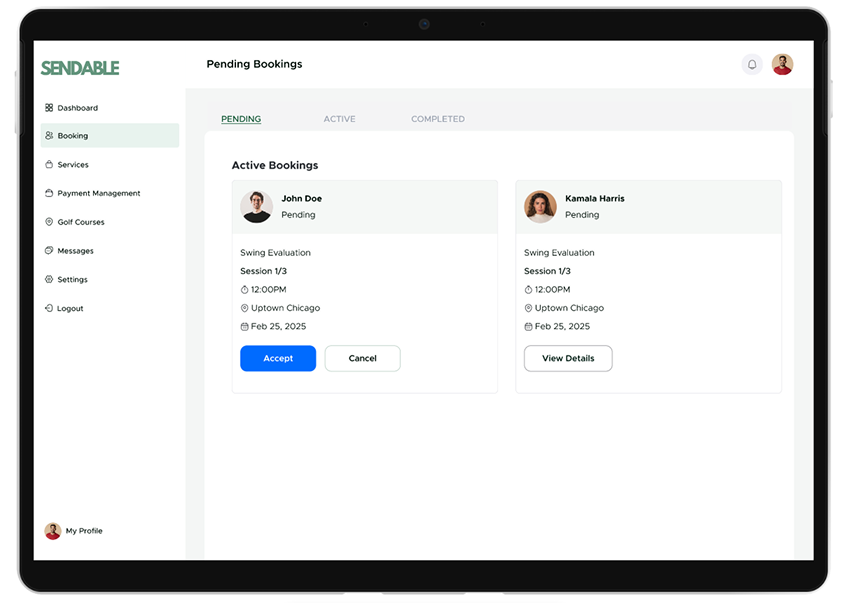Accept John Doe's booking

(278, 358)
